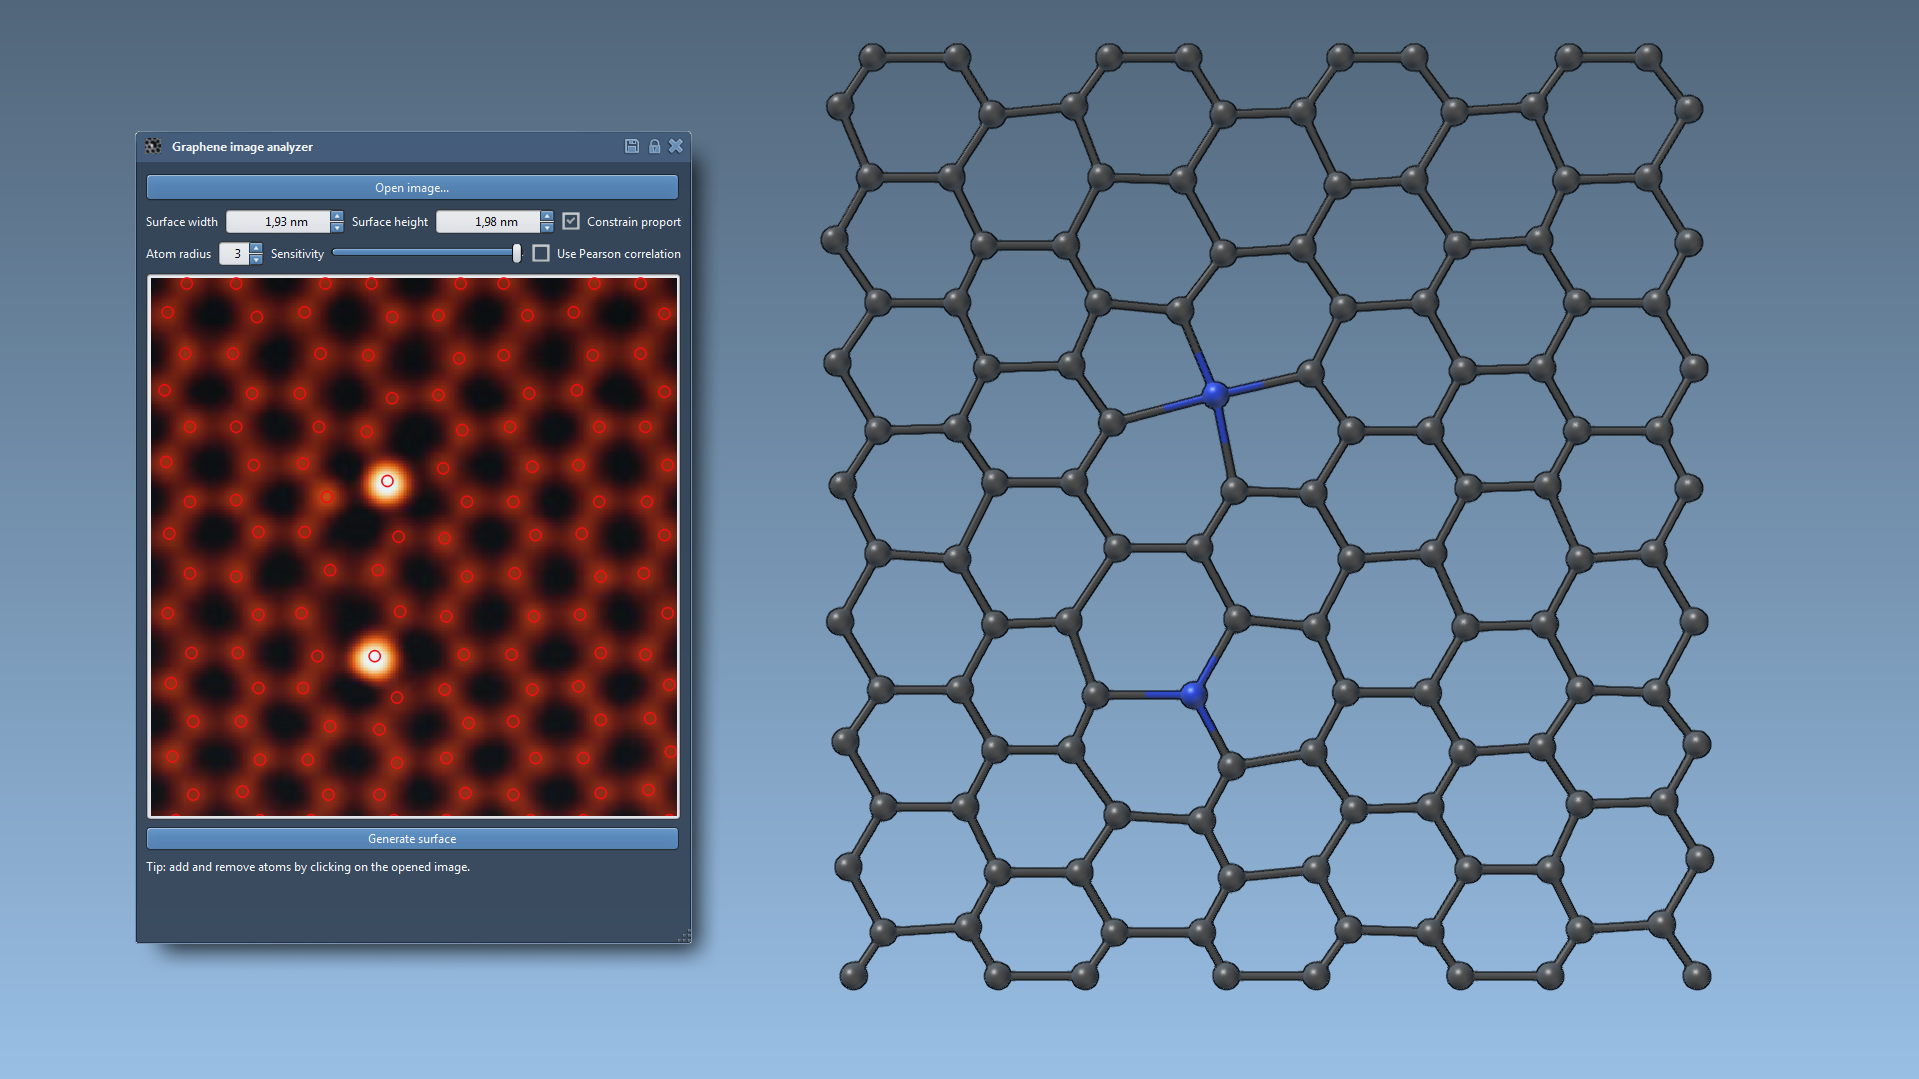Decrease Surface height with down arrow

(547, 227)
